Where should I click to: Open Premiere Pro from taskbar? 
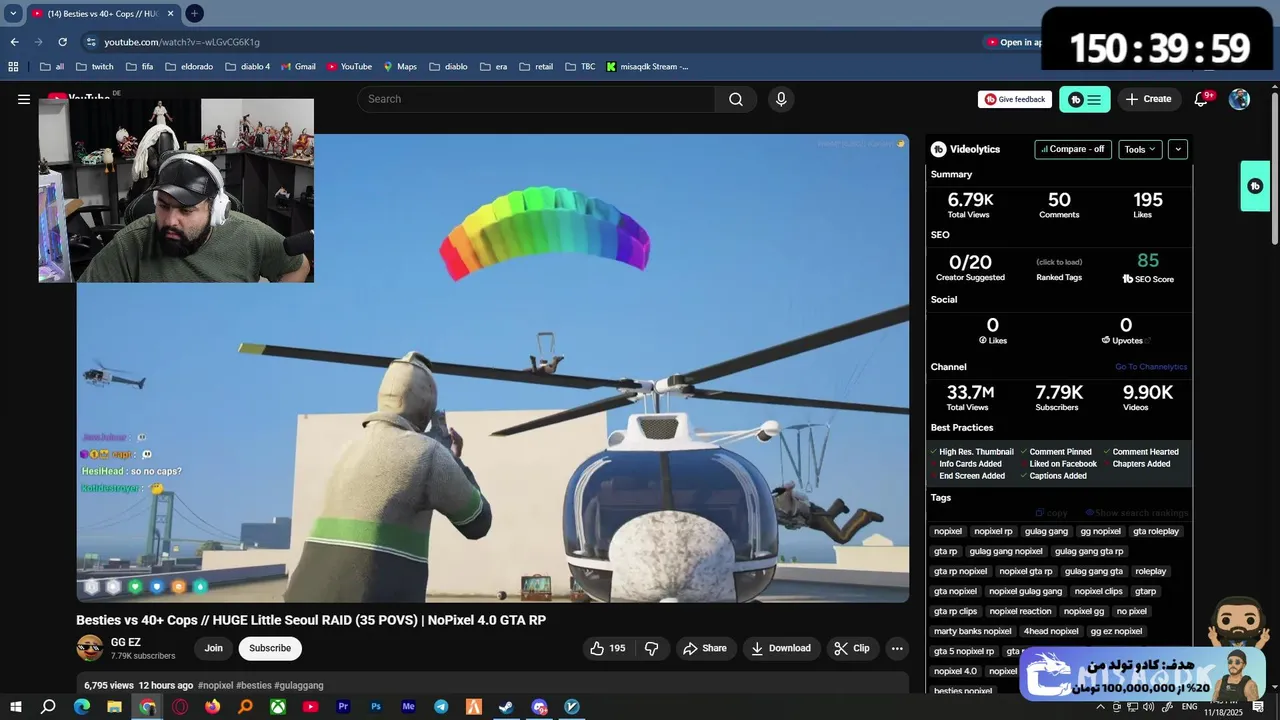343,706
